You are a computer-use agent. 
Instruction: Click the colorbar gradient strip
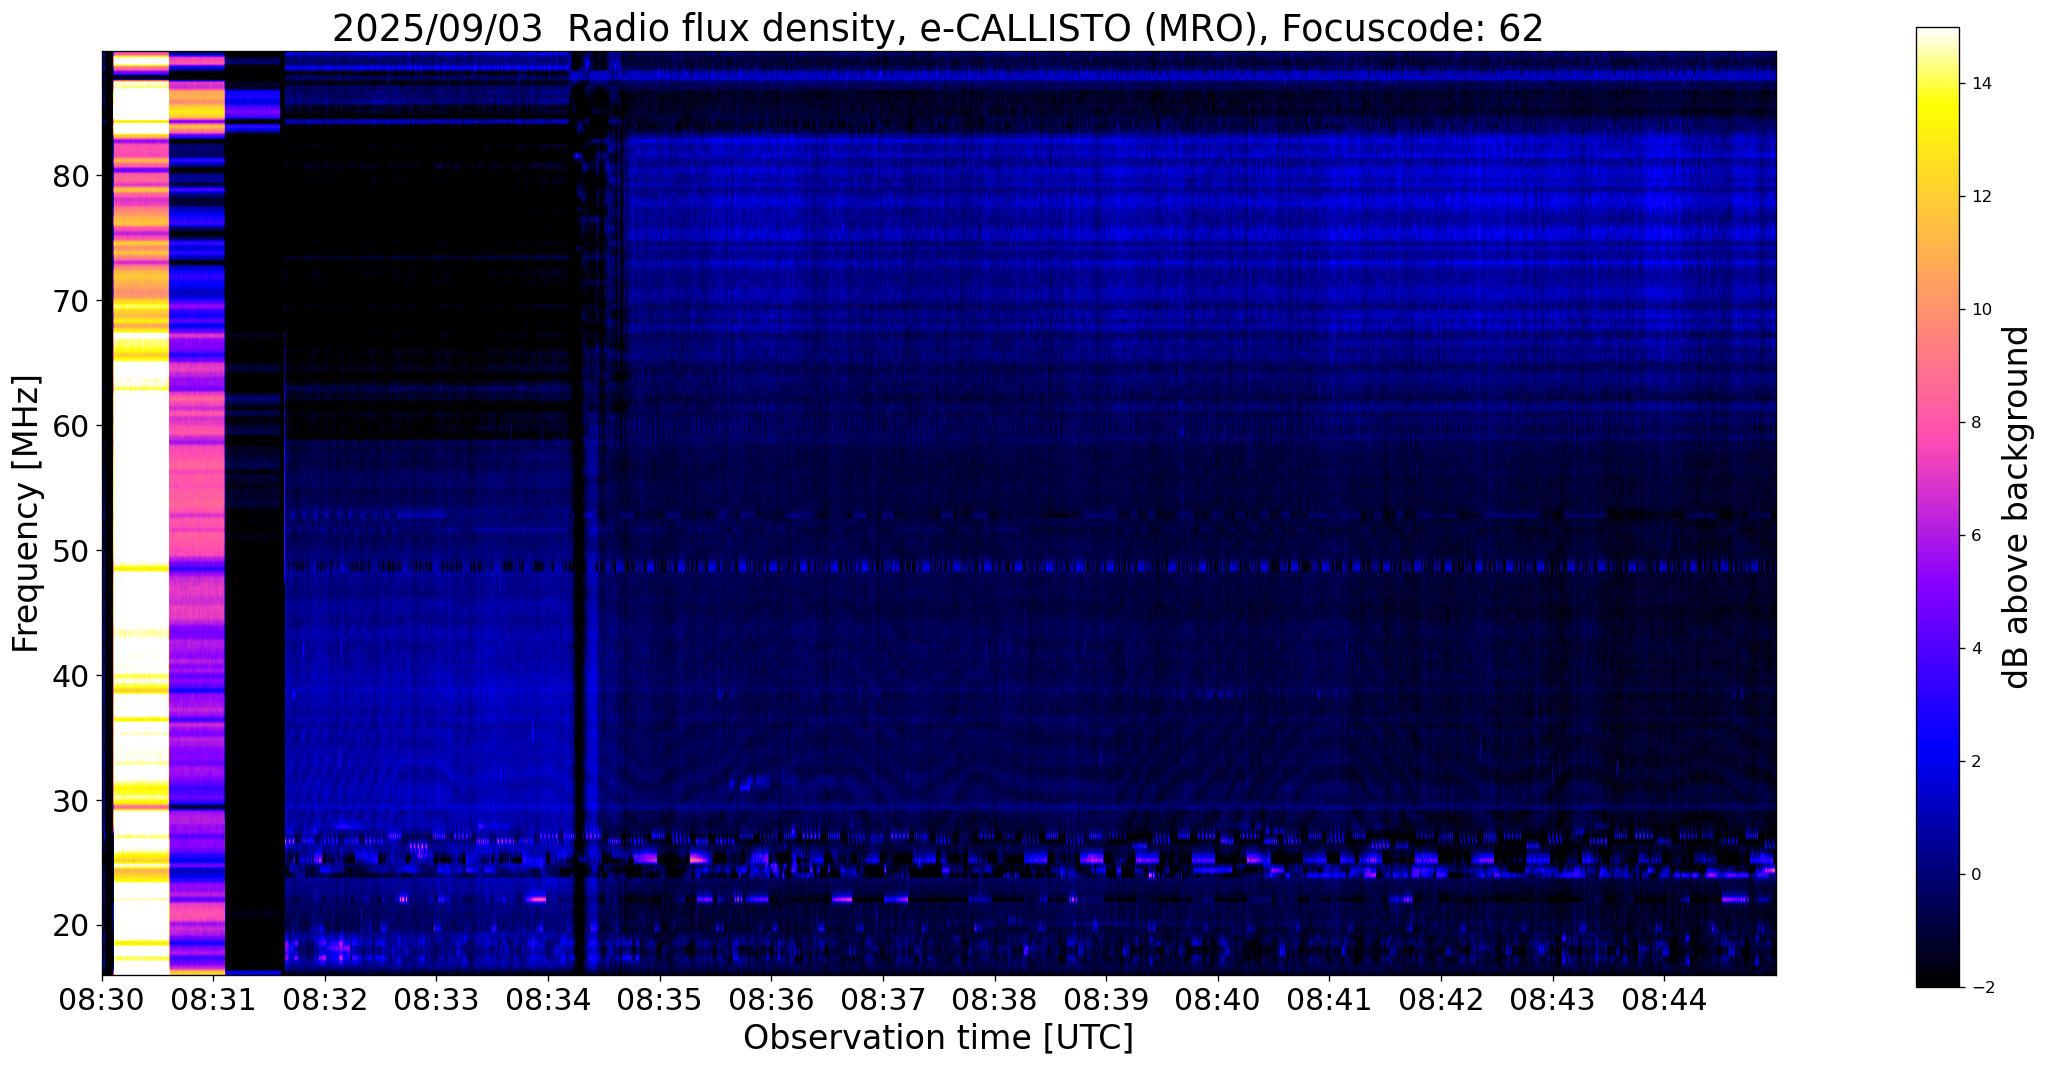click(x=1937, y=507)
